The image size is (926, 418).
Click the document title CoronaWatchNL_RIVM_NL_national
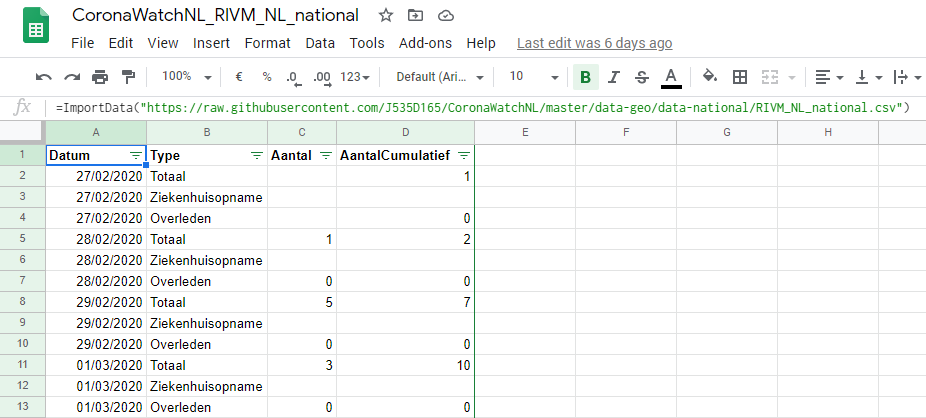(215, 15)
